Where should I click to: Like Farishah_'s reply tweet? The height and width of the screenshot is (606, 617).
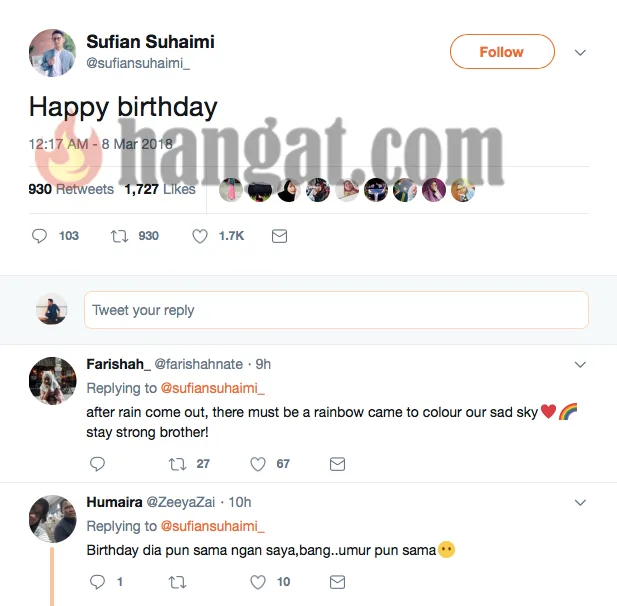coord(258,464)
